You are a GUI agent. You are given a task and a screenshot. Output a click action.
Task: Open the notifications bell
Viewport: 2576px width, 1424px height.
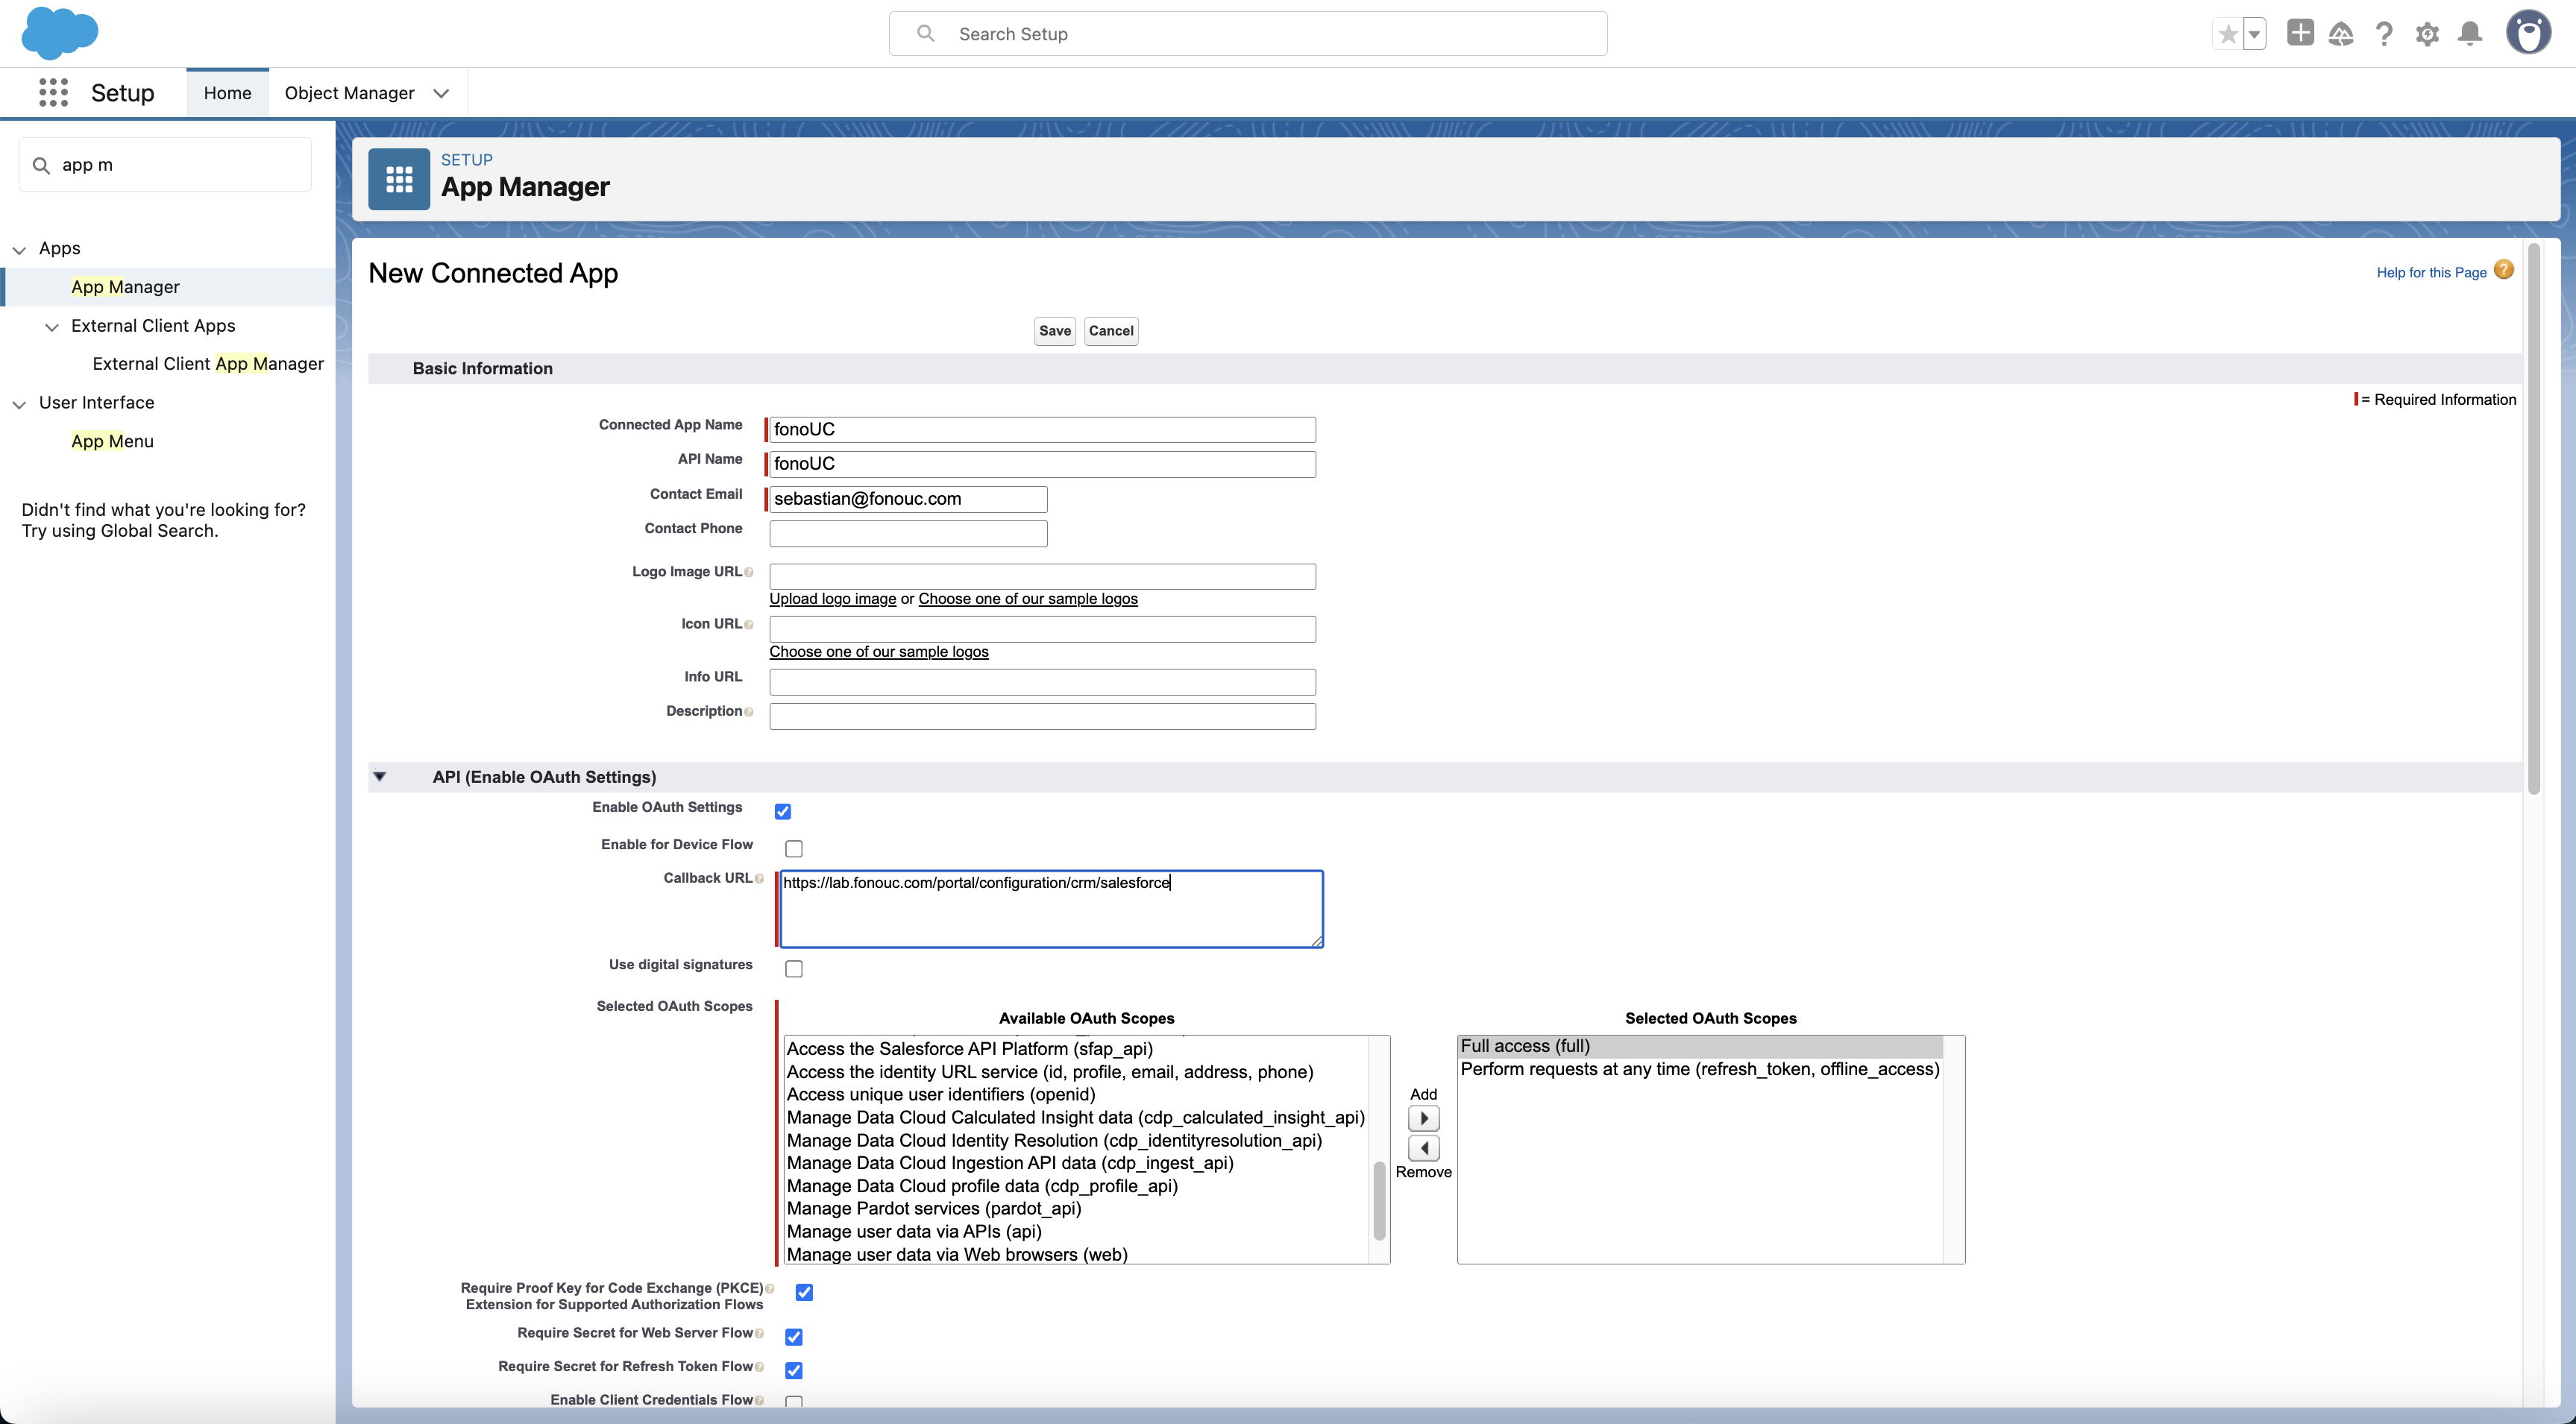point(2470,34)
